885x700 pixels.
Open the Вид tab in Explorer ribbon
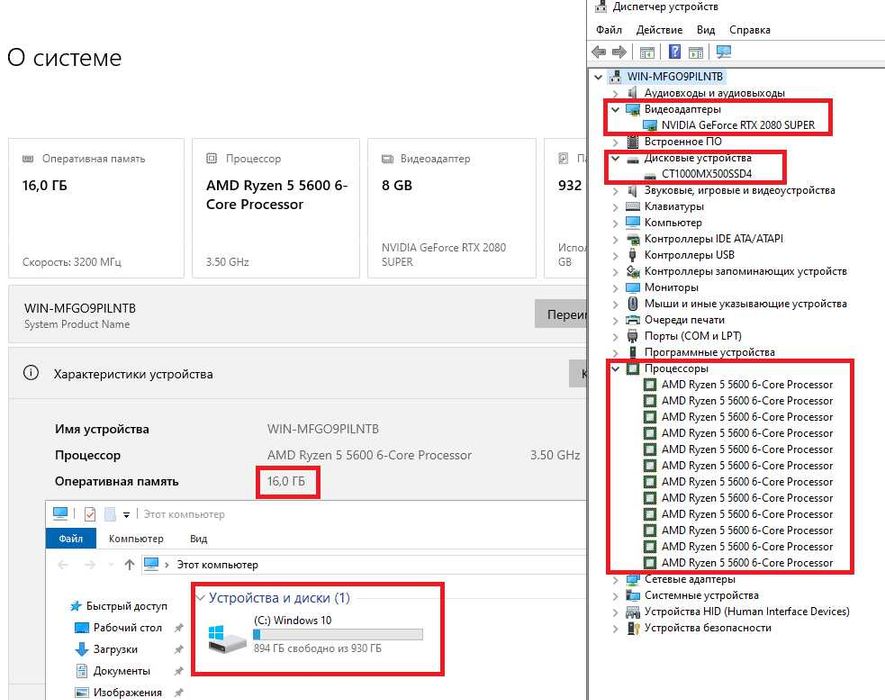click(198, 539)
